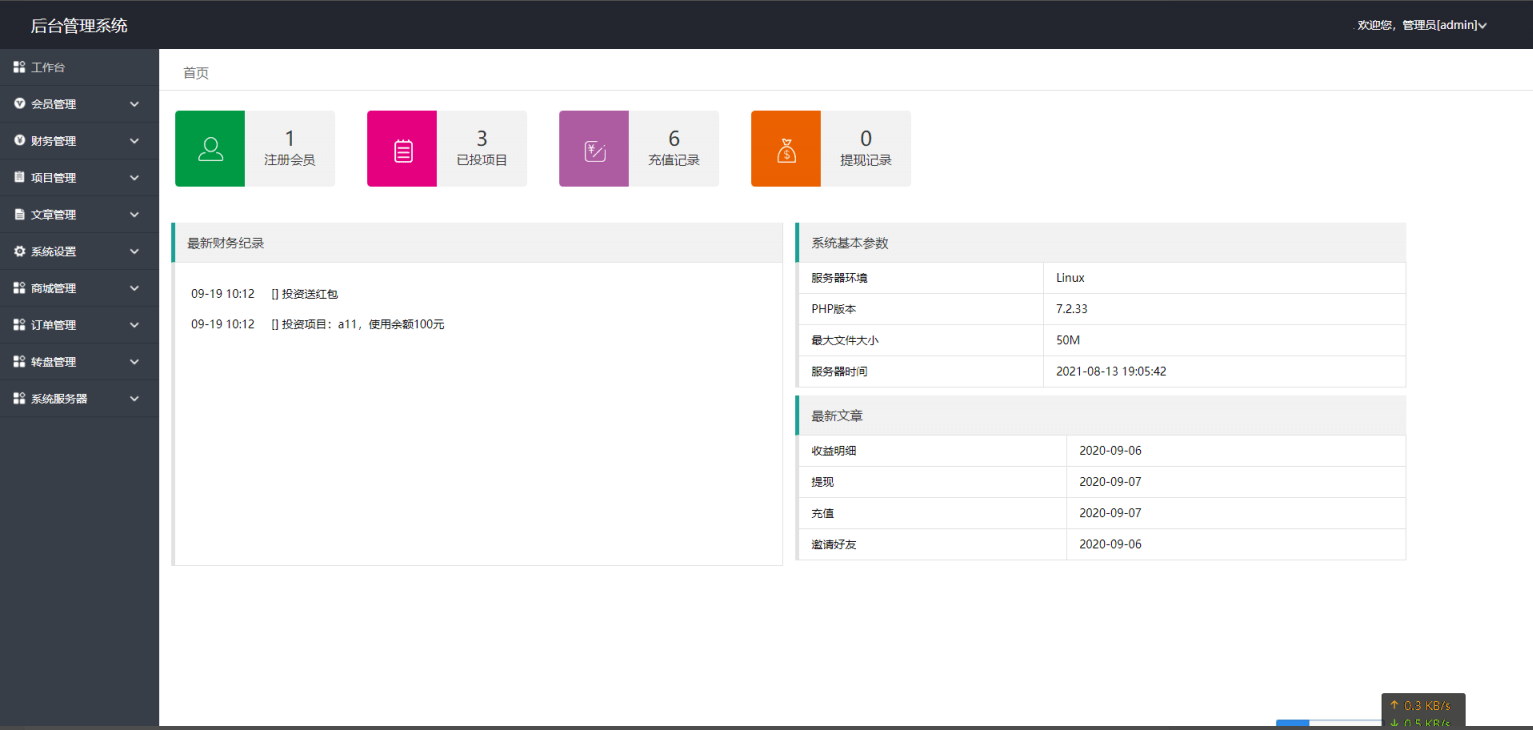Click the pink invested projects clipboard icon
Viewport: 1533px width, 730px height.
click(402, 149)
